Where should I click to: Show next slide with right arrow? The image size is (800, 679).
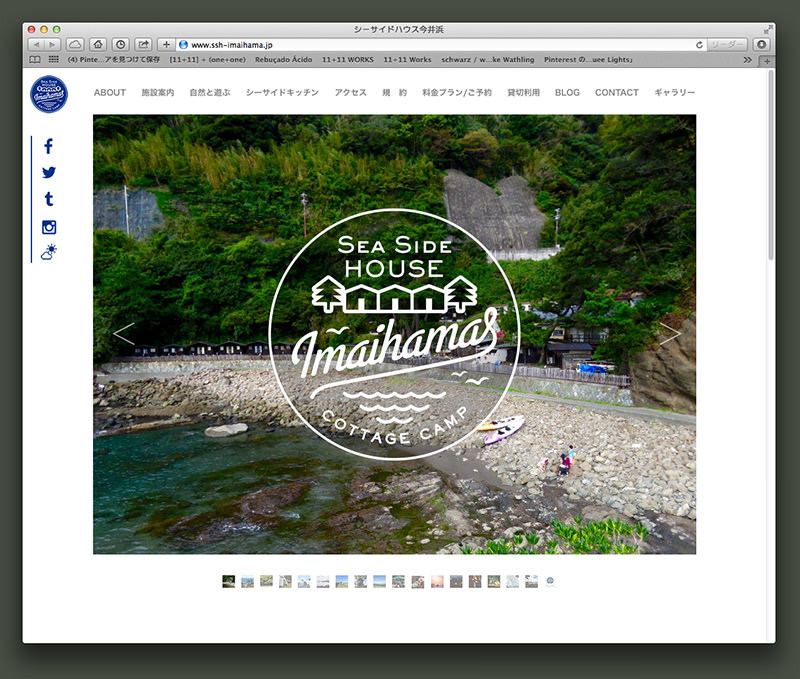(670, 334)
